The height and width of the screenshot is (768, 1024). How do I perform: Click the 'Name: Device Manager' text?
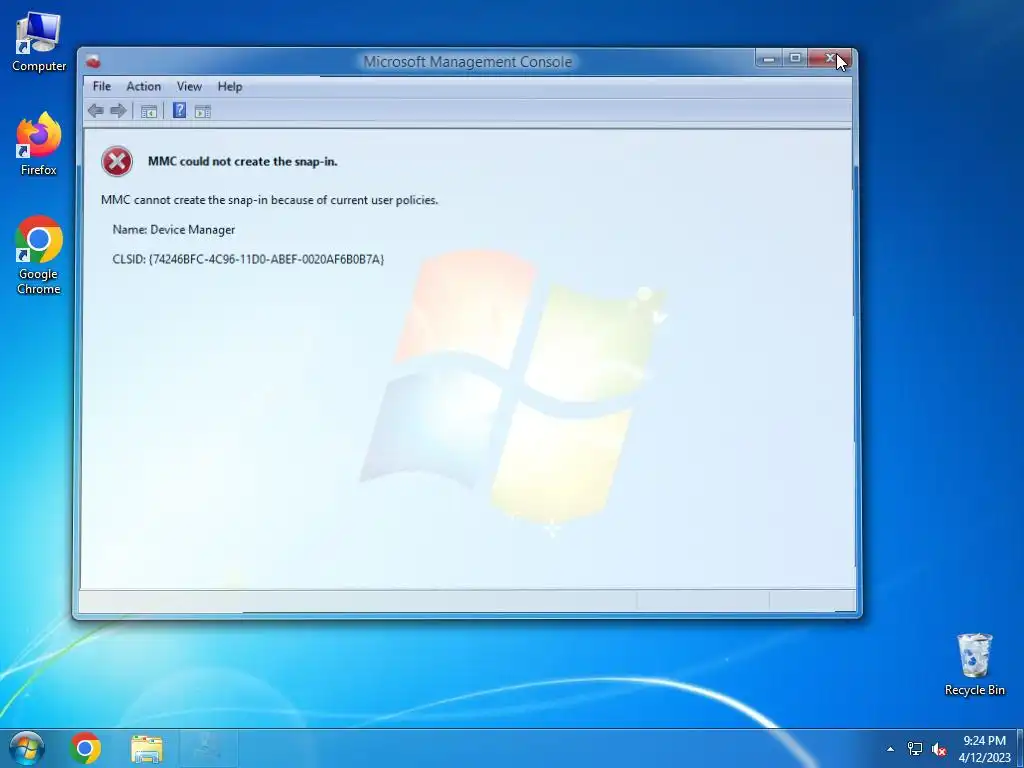pyautogui.click(x=174, y=230)
